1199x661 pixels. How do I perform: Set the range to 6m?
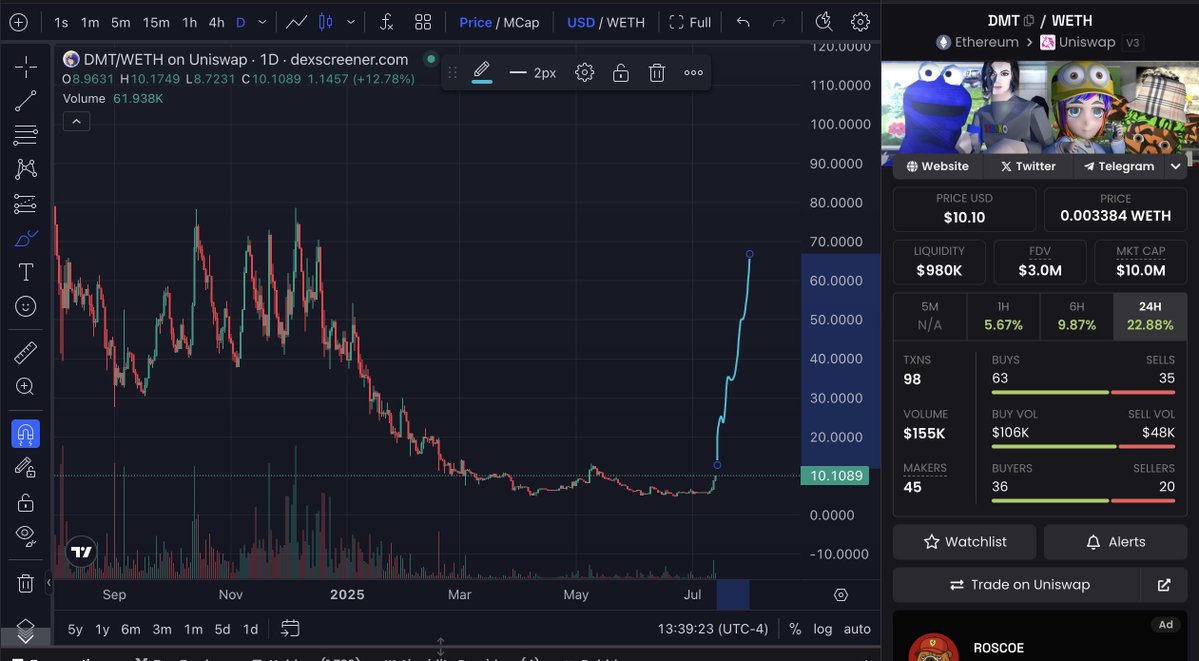(x=131, y=629)
